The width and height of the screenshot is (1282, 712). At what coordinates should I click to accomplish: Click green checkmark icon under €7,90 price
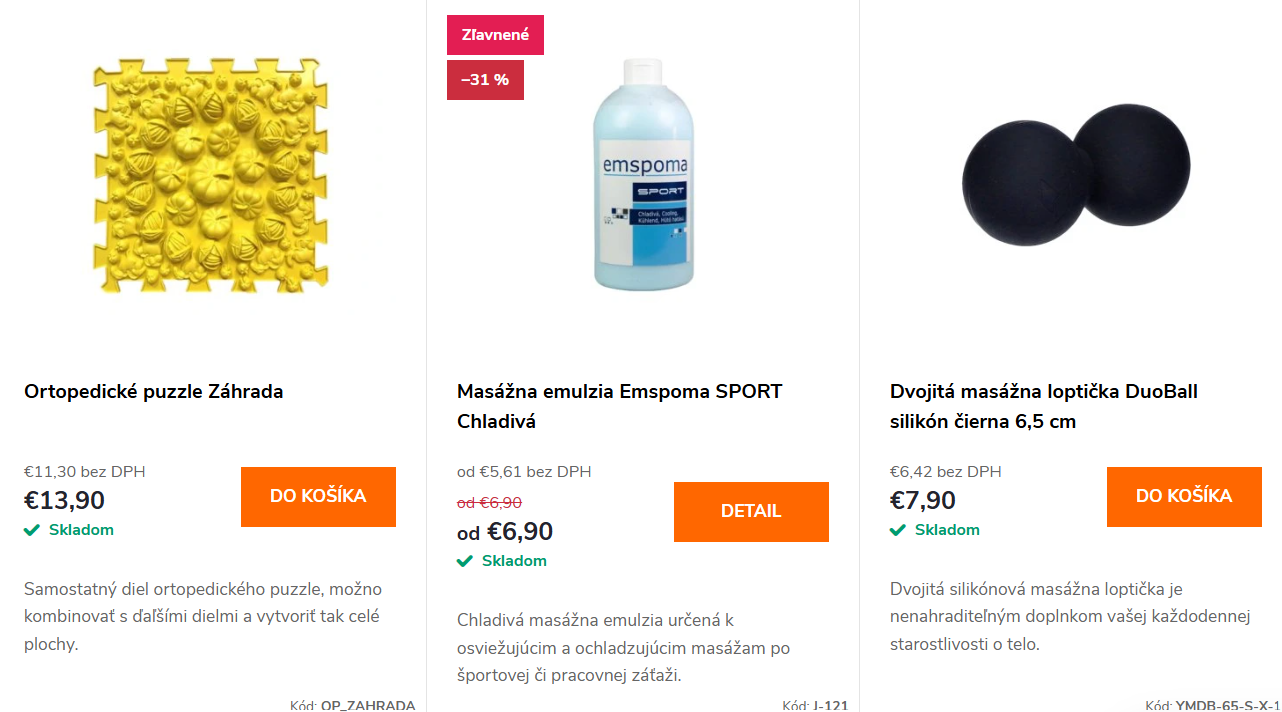click(898, 530)
